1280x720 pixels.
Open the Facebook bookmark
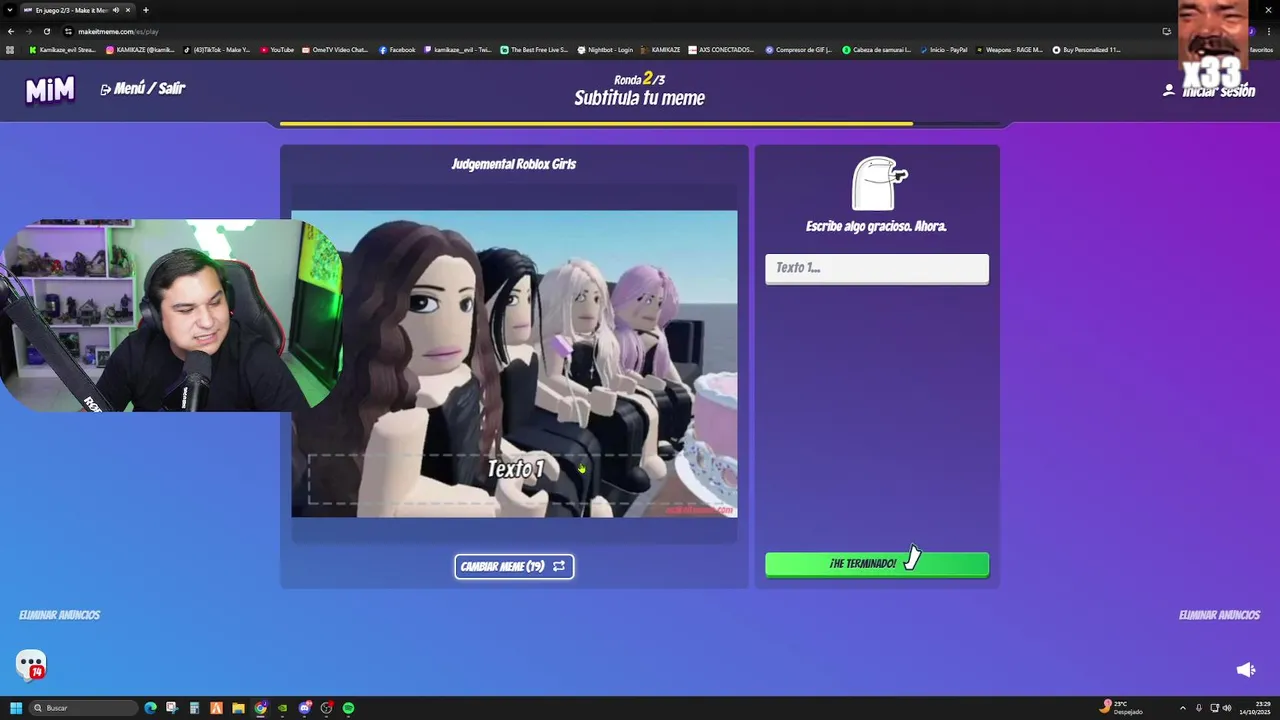coord(397,49)
